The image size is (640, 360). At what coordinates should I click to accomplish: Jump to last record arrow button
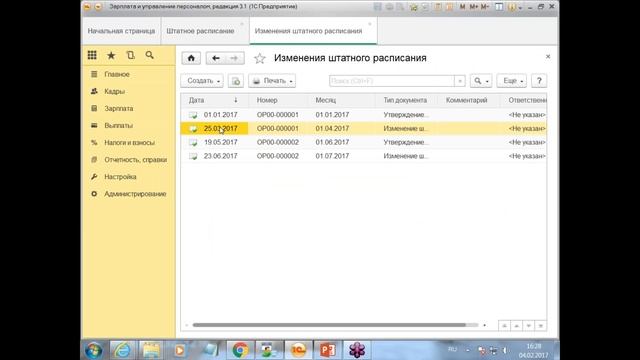(x=540, y=326)
